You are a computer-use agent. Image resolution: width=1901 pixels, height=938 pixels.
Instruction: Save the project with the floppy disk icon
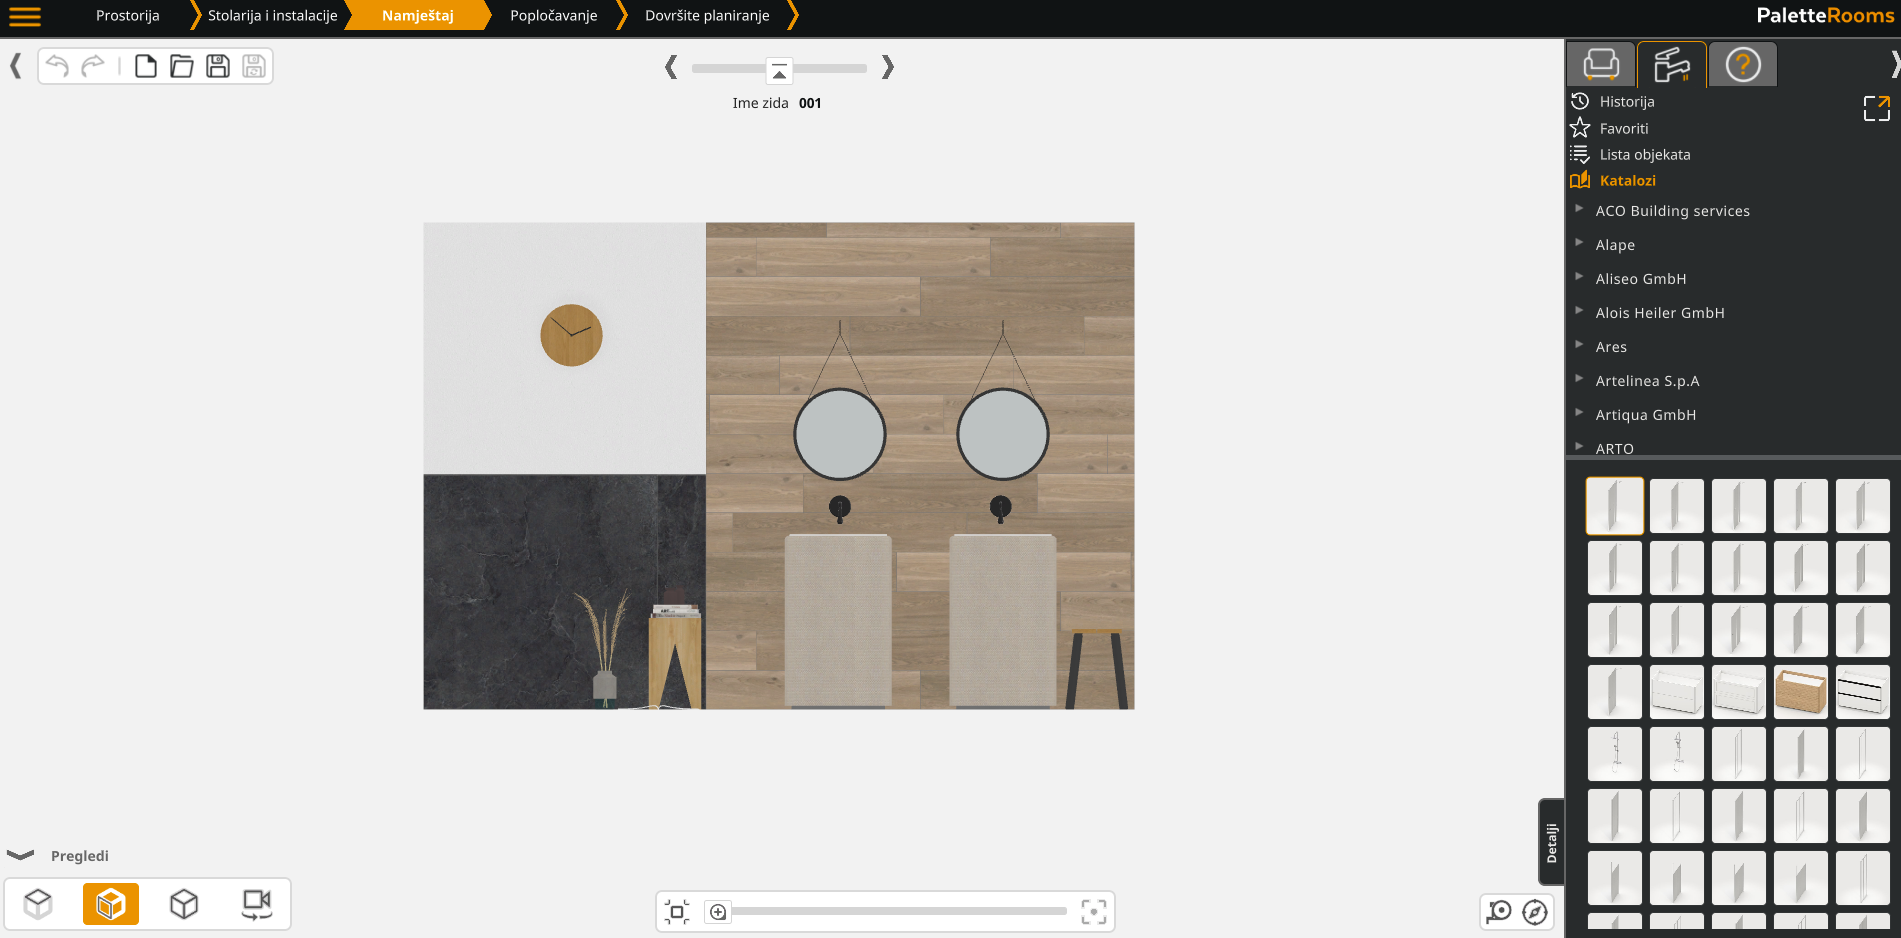click(218, 67)
